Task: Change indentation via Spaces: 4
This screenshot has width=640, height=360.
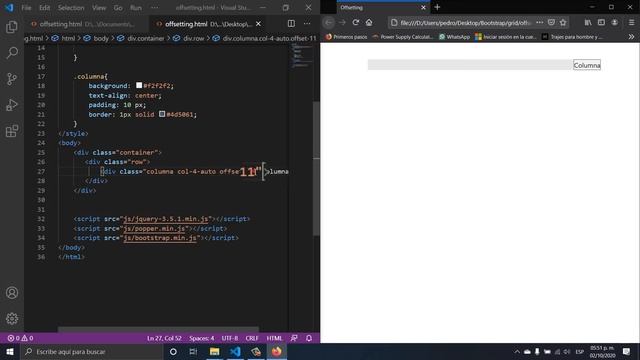Action: coord(202,338)
